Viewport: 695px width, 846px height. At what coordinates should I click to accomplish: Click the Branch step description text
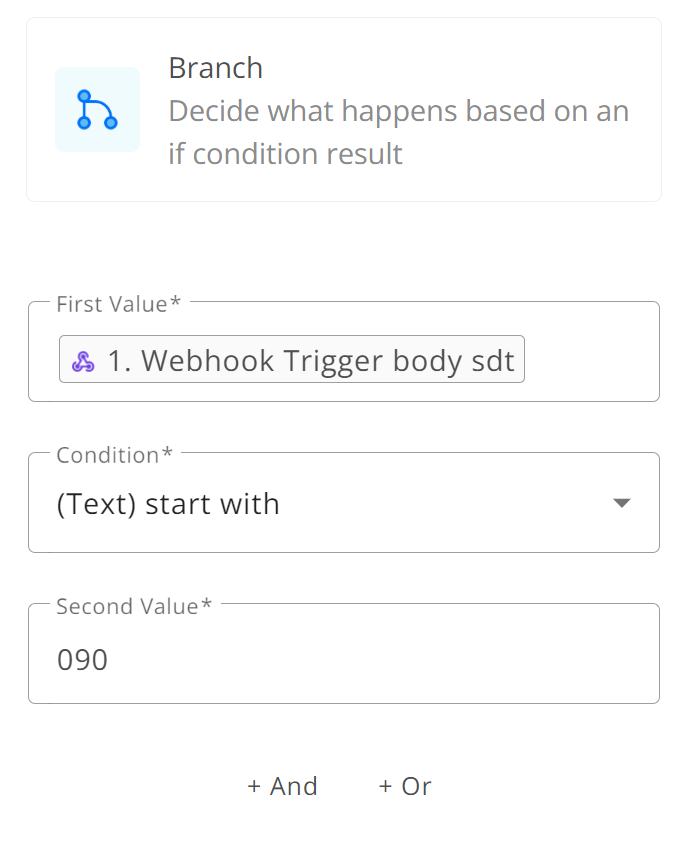399,132
